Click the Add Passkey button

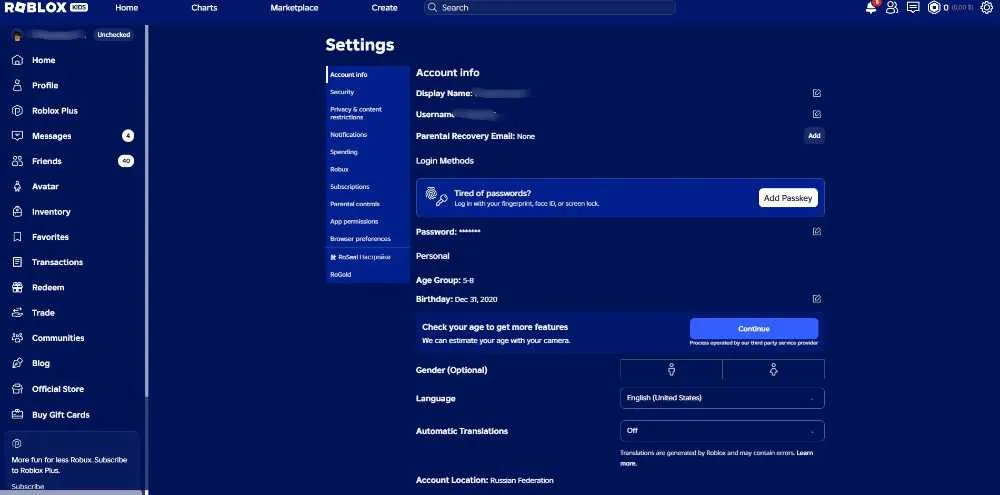788,198
